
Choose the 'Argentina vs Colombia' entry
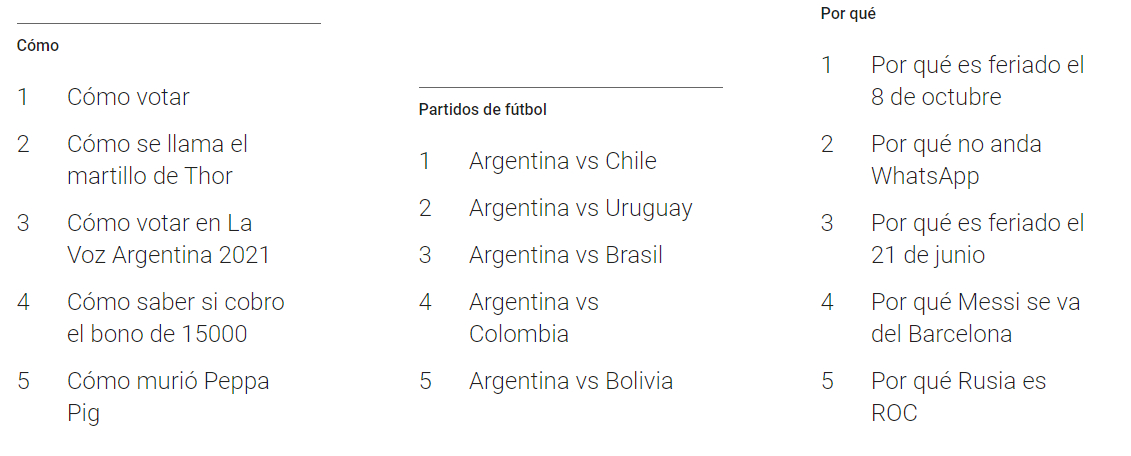(x=534, y=317)
